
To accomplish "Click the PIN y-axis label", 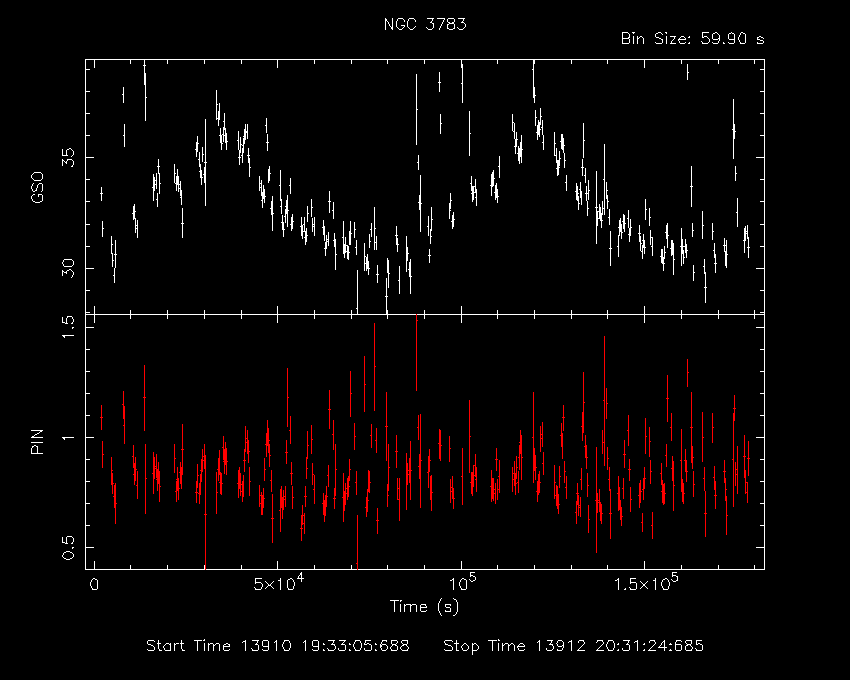I will coord(37,441).
